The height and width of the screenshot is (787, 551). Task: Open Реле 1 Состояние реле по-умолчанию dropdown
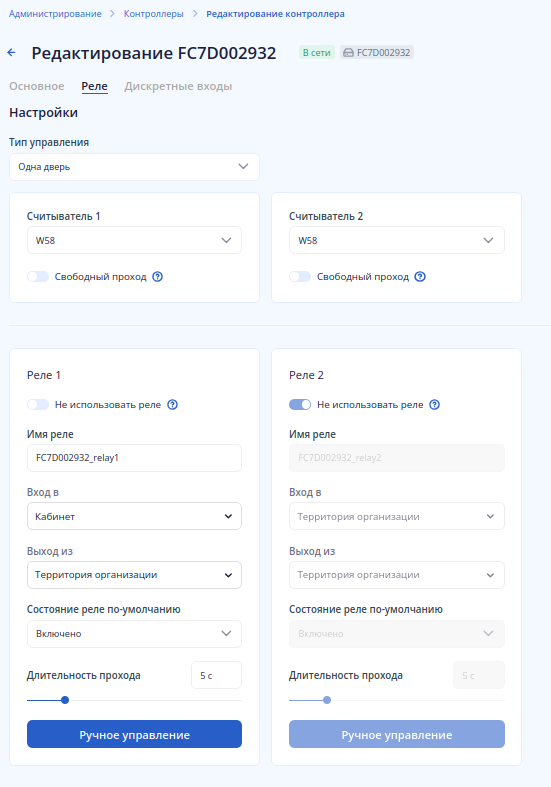[134, 634]
